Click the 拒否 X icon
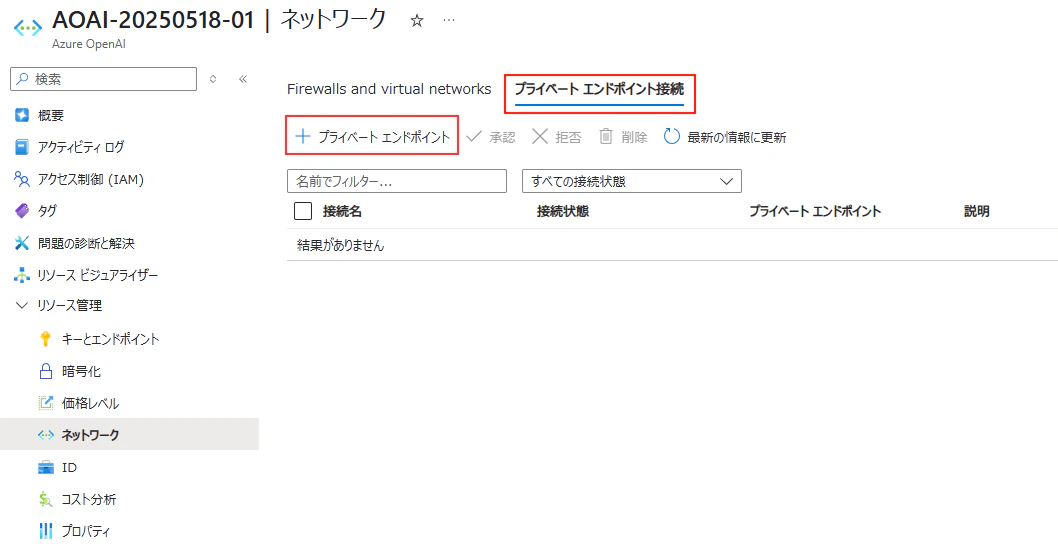This screenshot has height=547, width=1058. pyautogui.click(x=540, y=137)
